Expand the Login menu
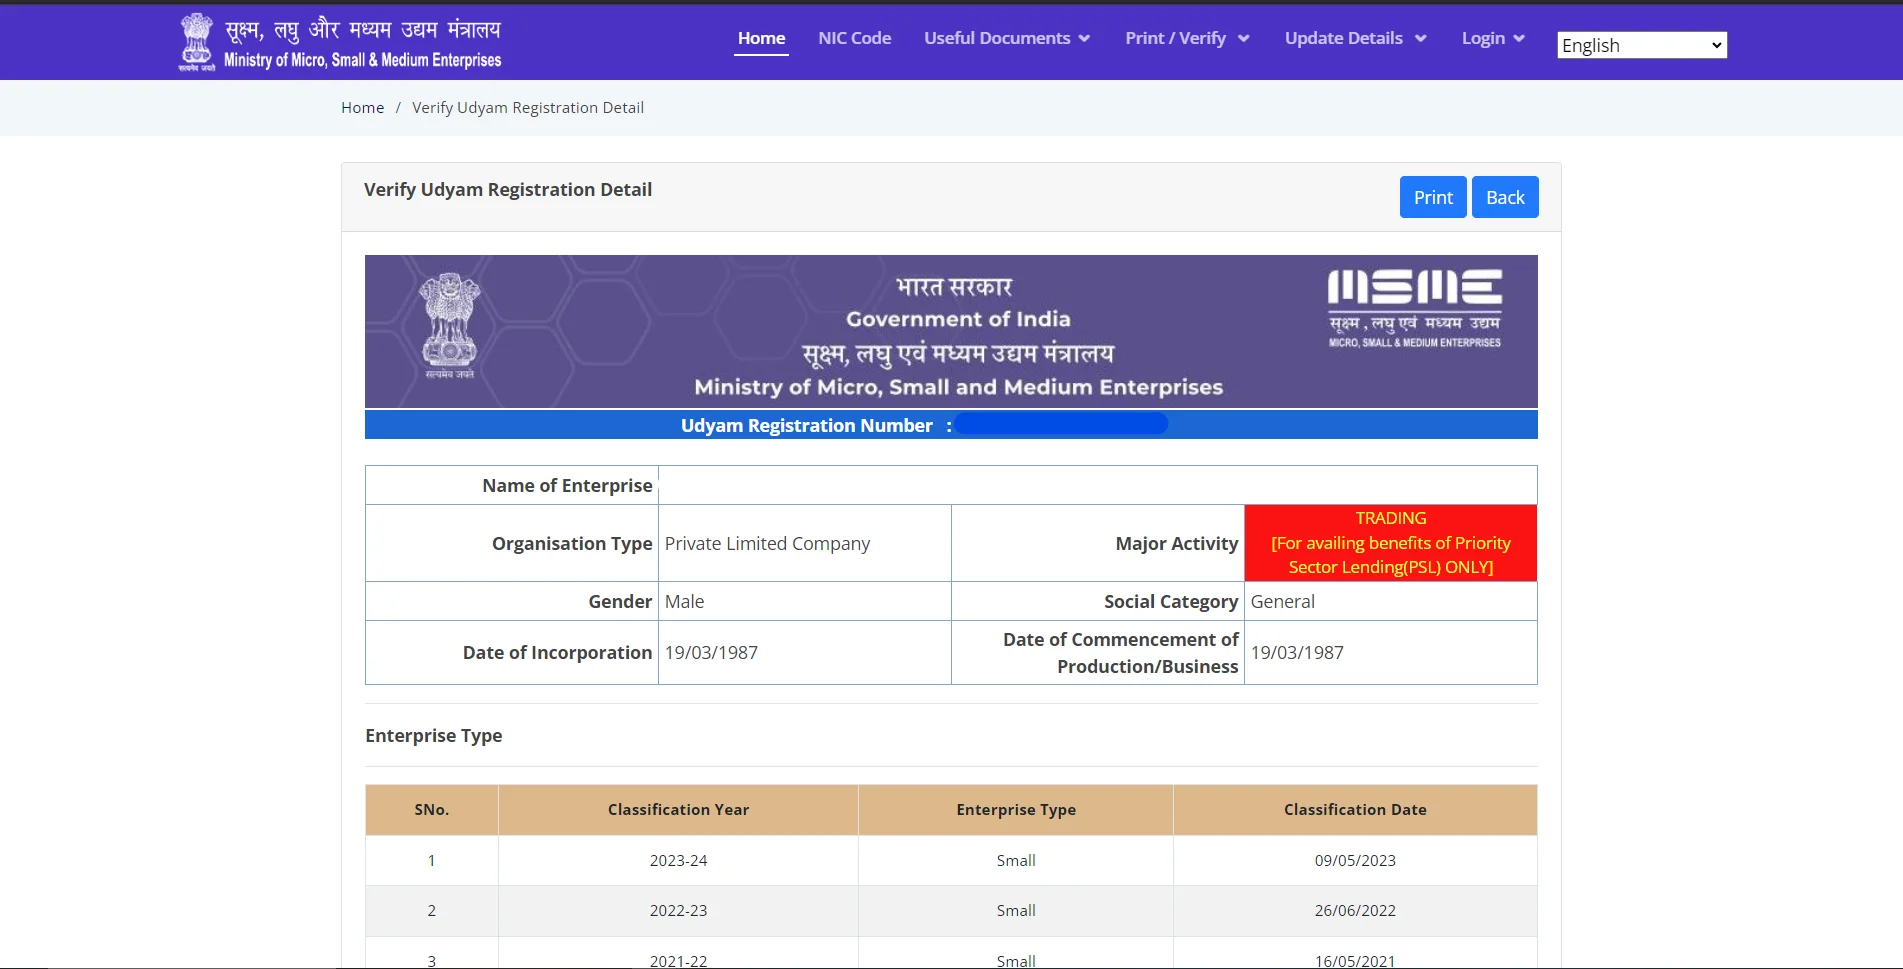Screen dimensions: 1903x969 pos(1491,38)
